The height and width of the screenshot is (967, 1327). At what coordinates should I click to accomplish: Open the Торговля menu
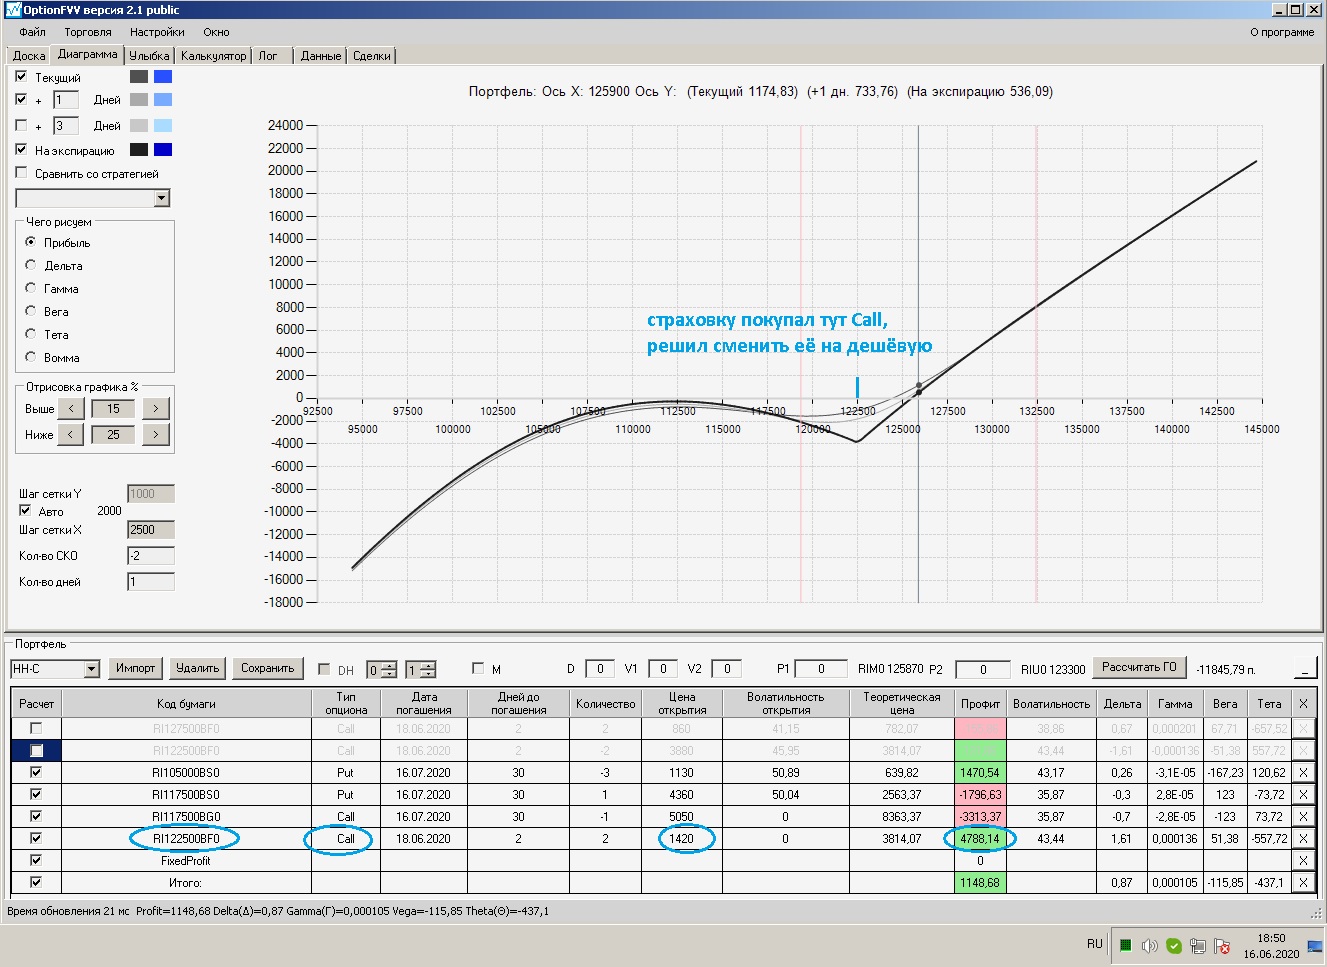(88, 32)
